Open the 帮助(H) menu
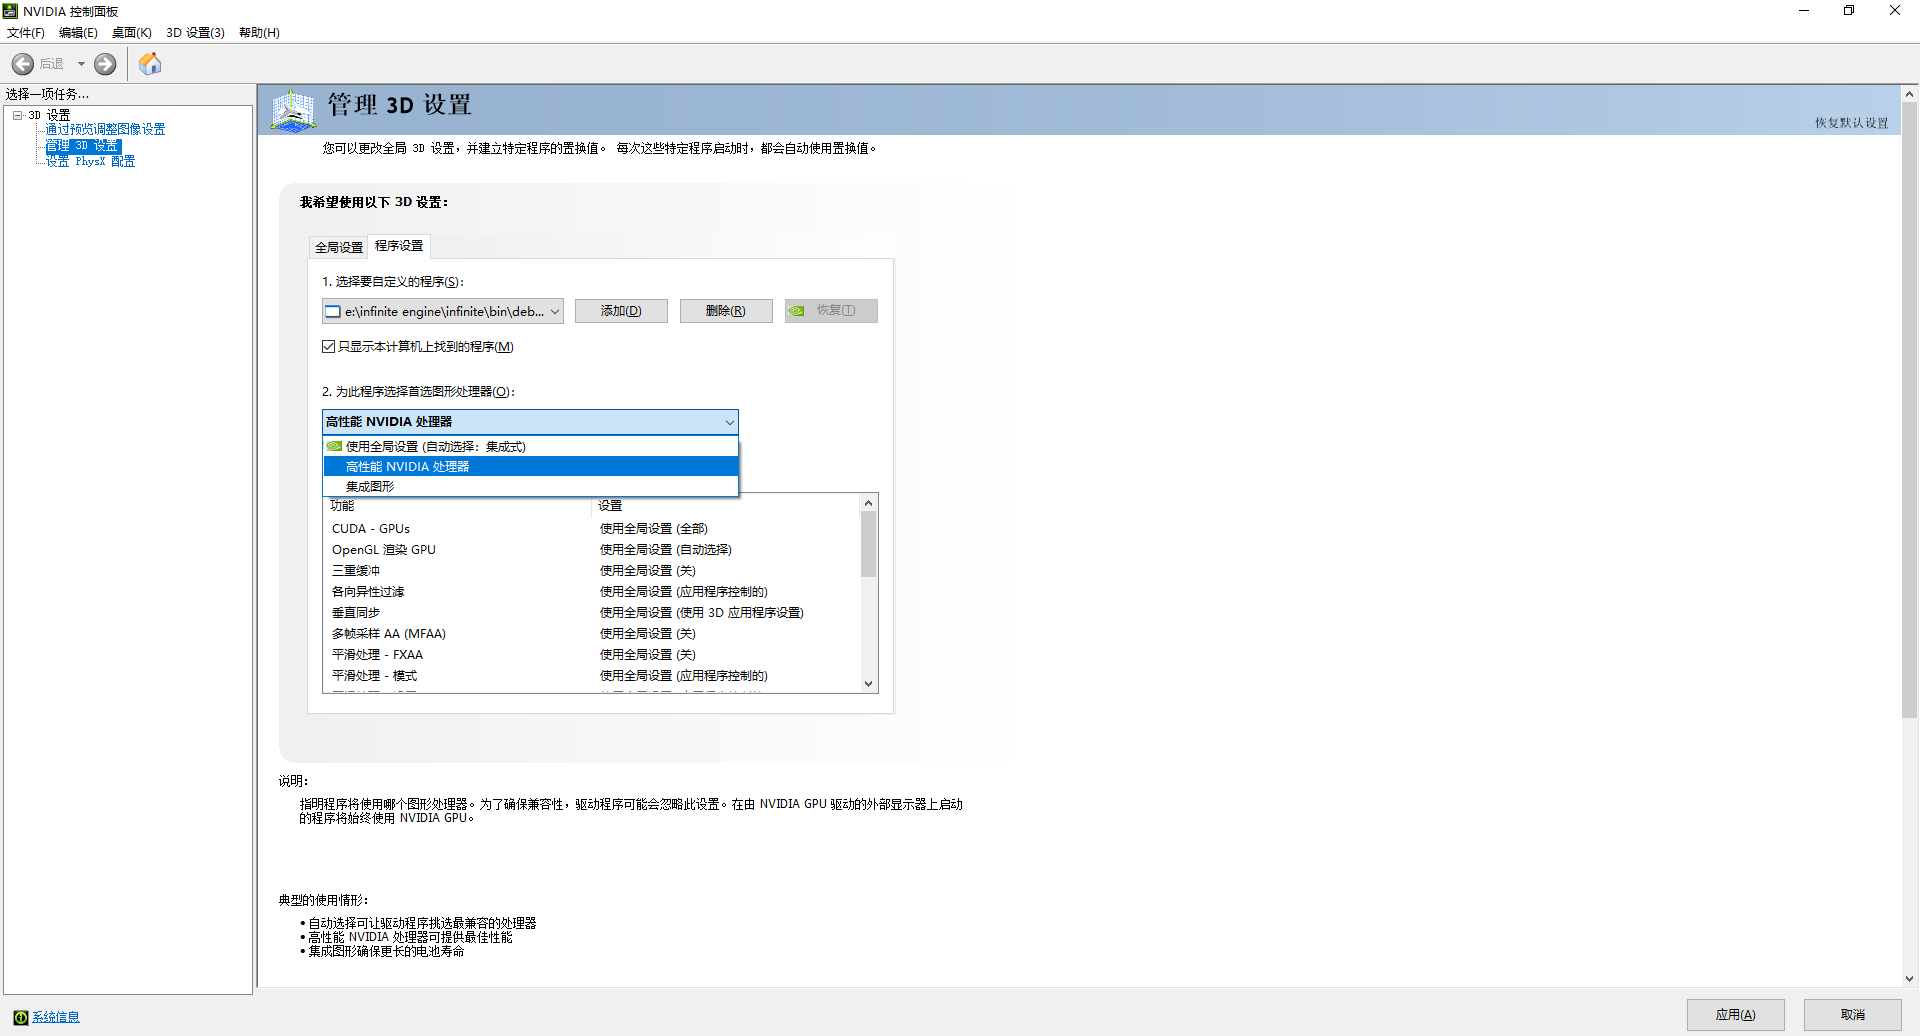The height and width of the screenshot is (1036, 1920). [259, 33]
